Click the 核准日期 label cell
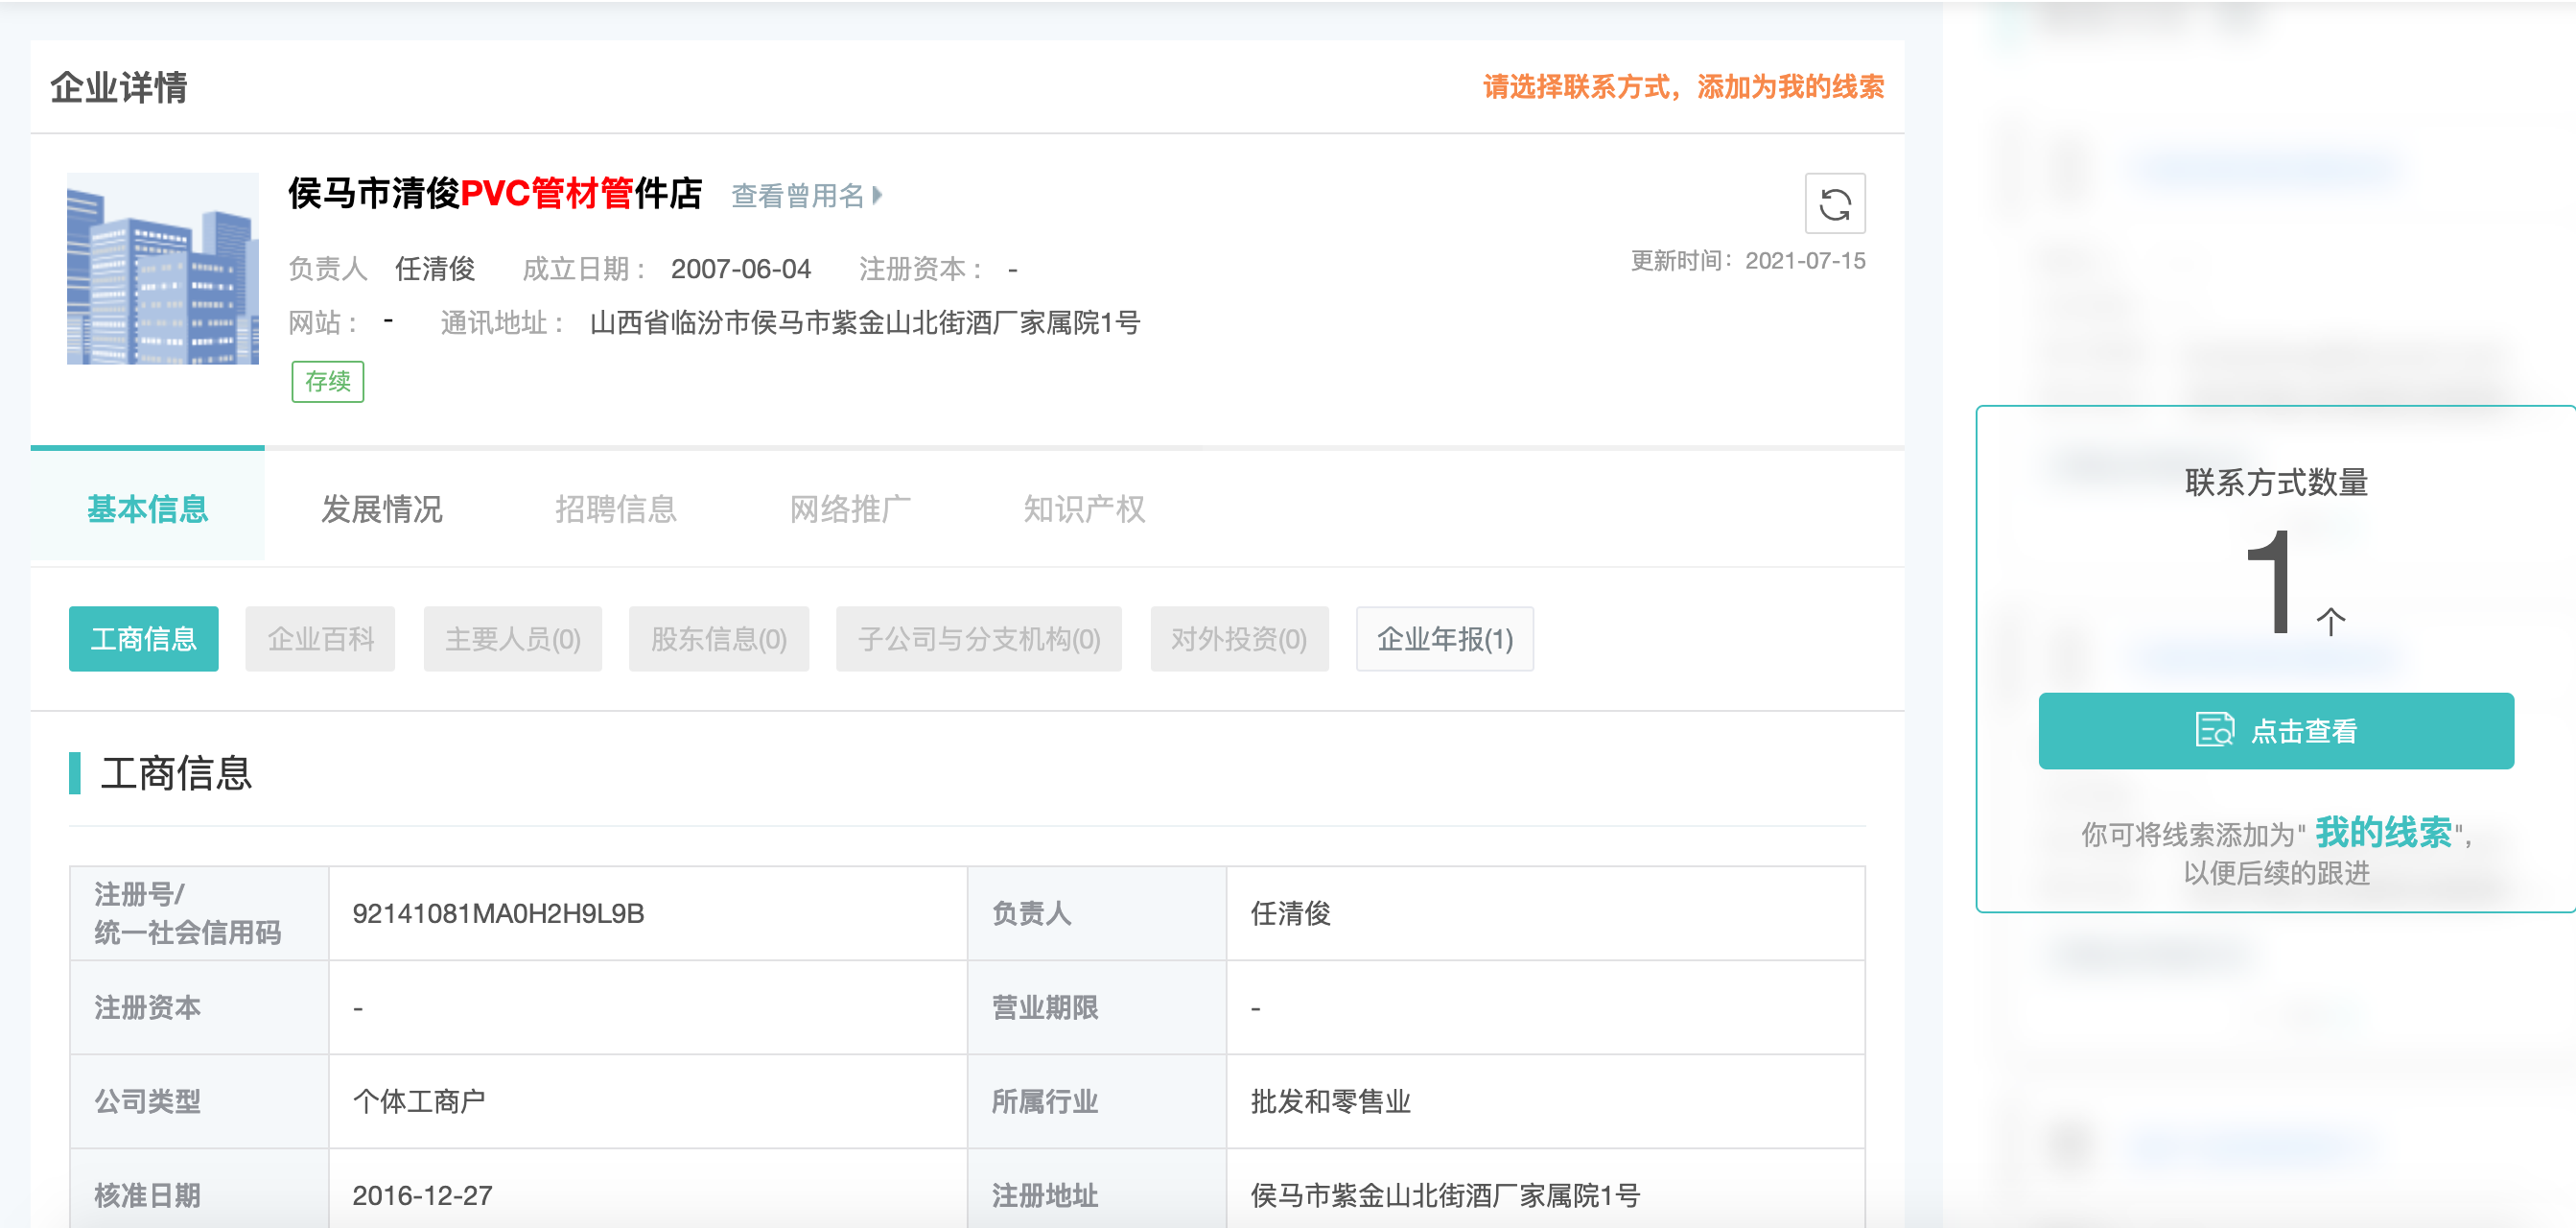The image size is (2576, 1228). point(200,1191)
